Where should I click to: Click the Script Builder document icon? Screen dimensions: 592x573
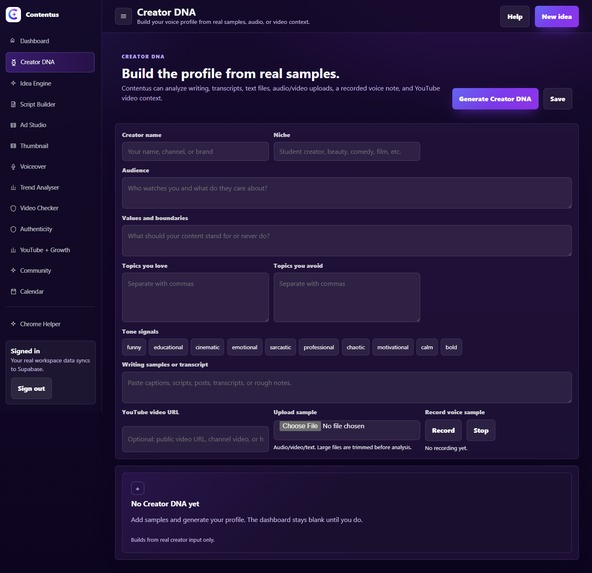(13, 104)
